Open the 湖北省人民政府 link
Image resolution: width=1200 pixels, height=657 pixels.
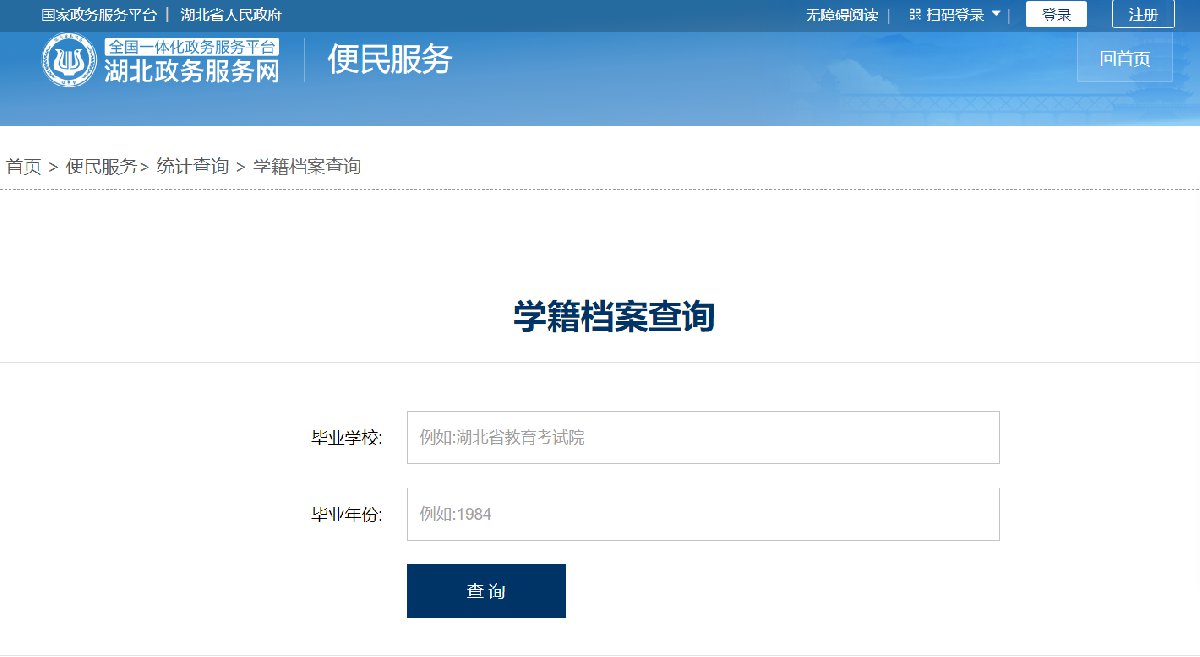click(x=231, y=15)
